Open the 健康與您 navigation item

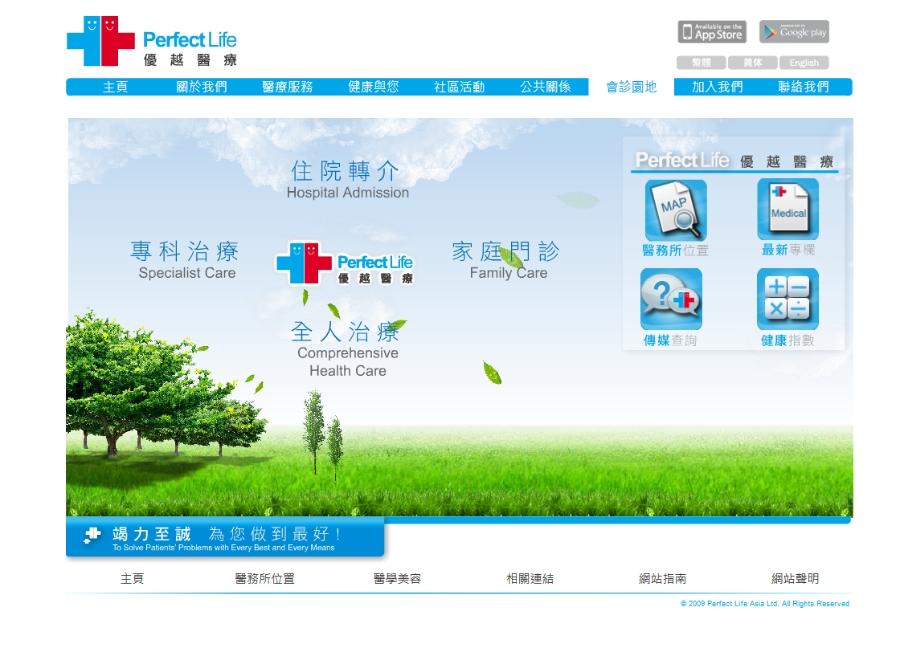click(374, 87)
